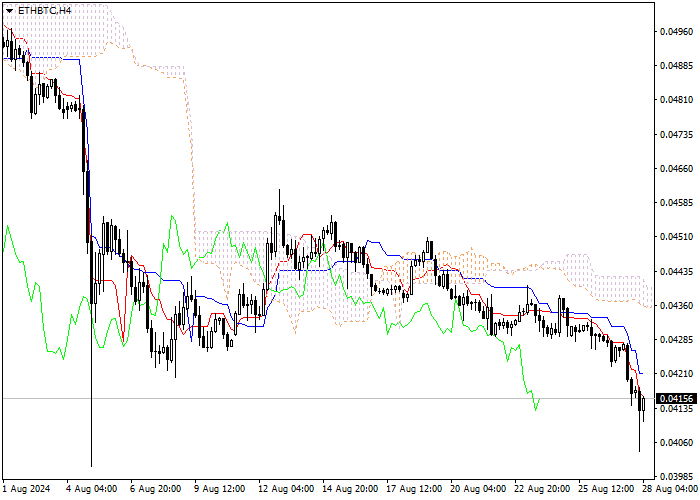Click the 0.04585 price axis label
The height and width of the screenshot is (500, 700).
(x=677, y=203)
